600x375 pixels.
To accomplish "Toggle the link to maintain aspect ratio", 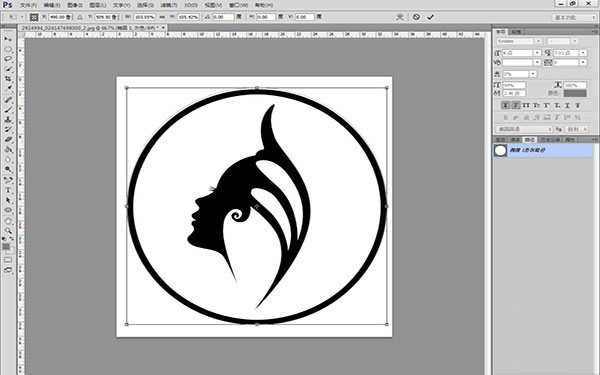I will [162, 17].
